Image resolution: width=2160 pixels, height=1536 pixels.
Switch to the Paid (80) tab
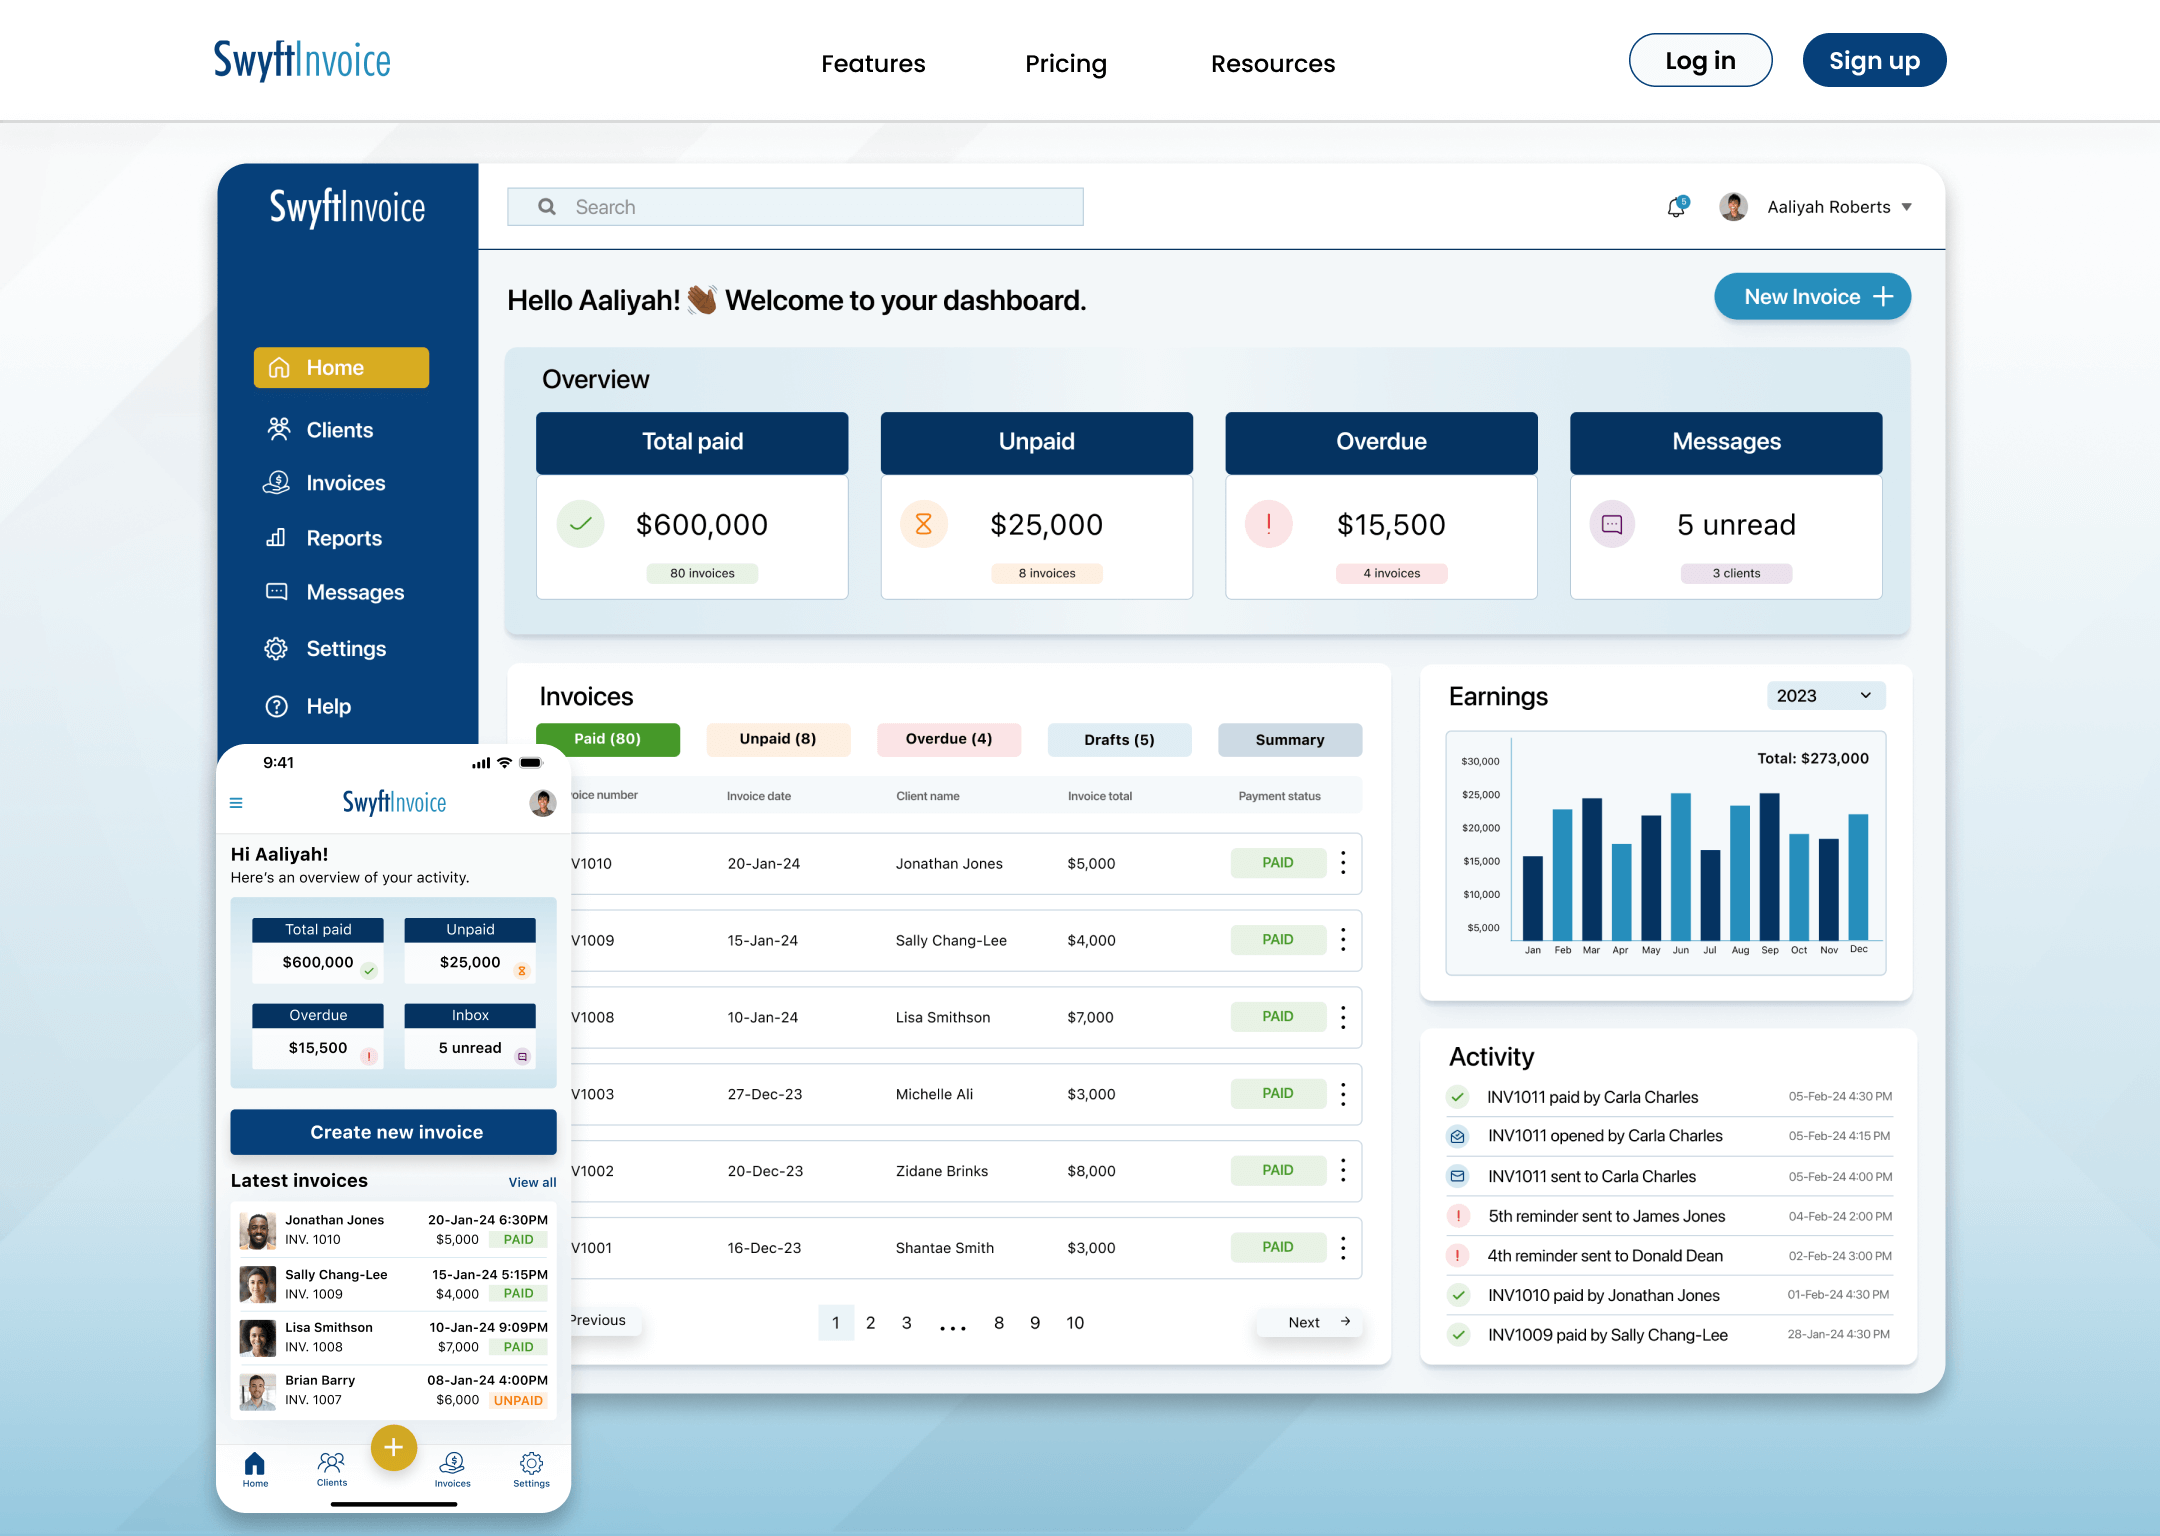[608, 739]
